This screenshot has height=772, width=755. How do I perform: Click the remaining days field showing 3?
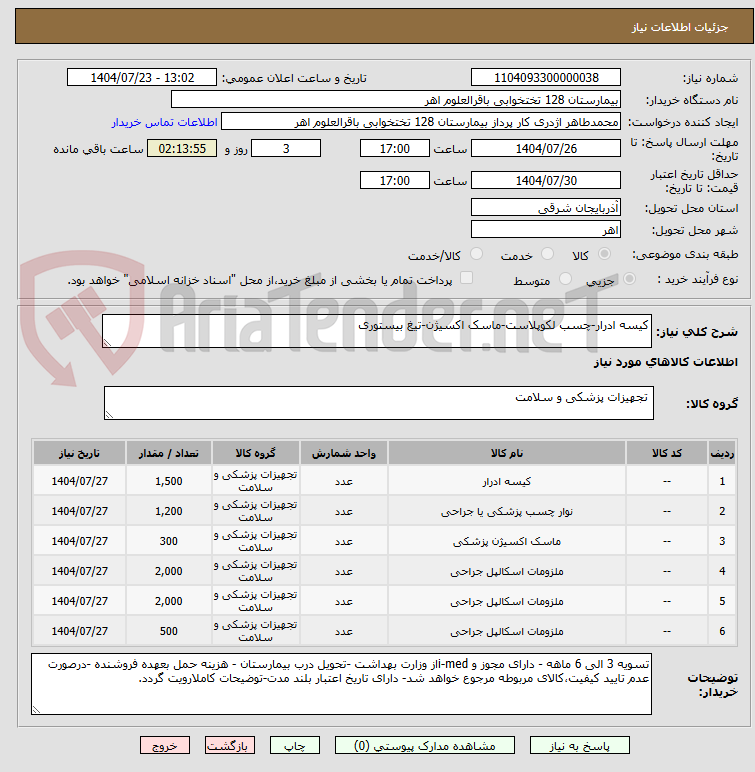coord(286,148)
